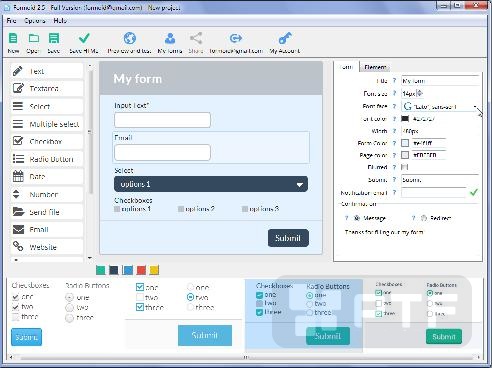The height and width of the screenshot is (368, 492).
Task: Click the Title input field
Action: click(440, 81)
